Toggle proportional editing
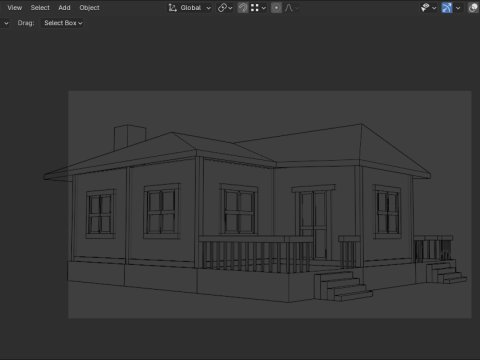Screen dimensions: 480x360 (x=276, y=8)
